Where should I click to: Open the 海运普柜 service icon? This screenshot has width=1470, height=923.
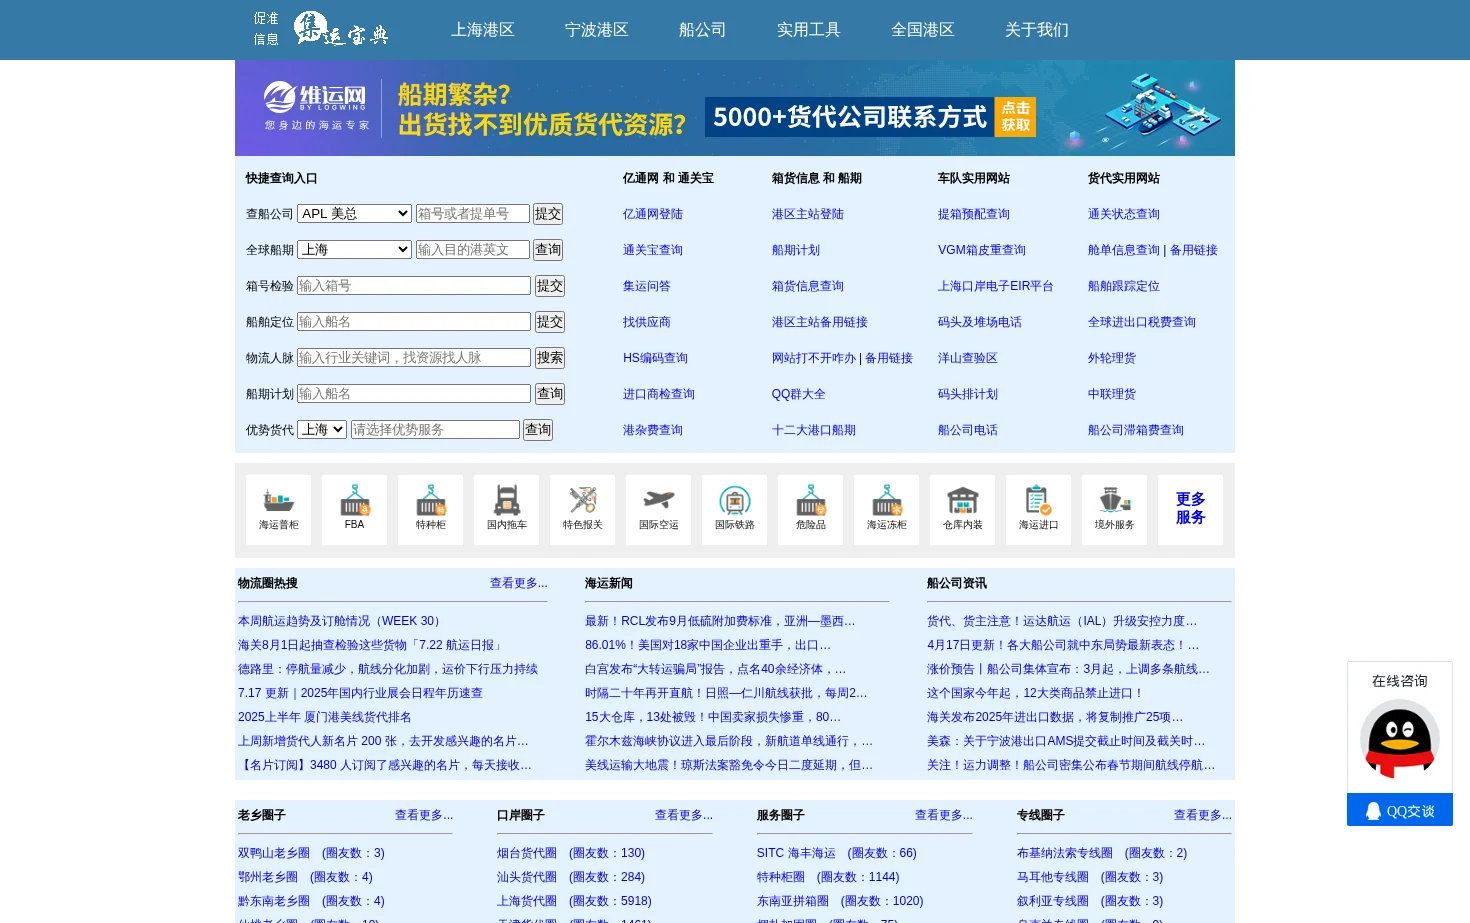coord(278,510)
